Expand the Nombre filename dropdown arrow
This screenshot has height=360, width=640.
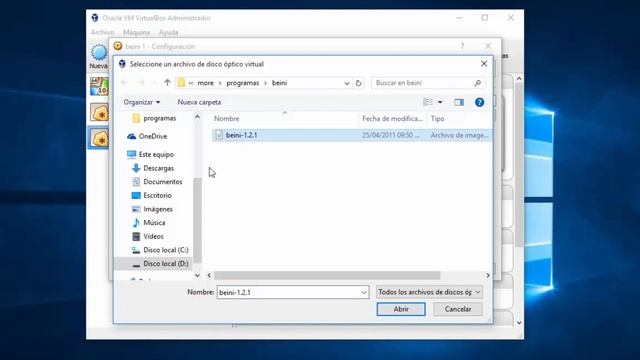coord(364,292)
